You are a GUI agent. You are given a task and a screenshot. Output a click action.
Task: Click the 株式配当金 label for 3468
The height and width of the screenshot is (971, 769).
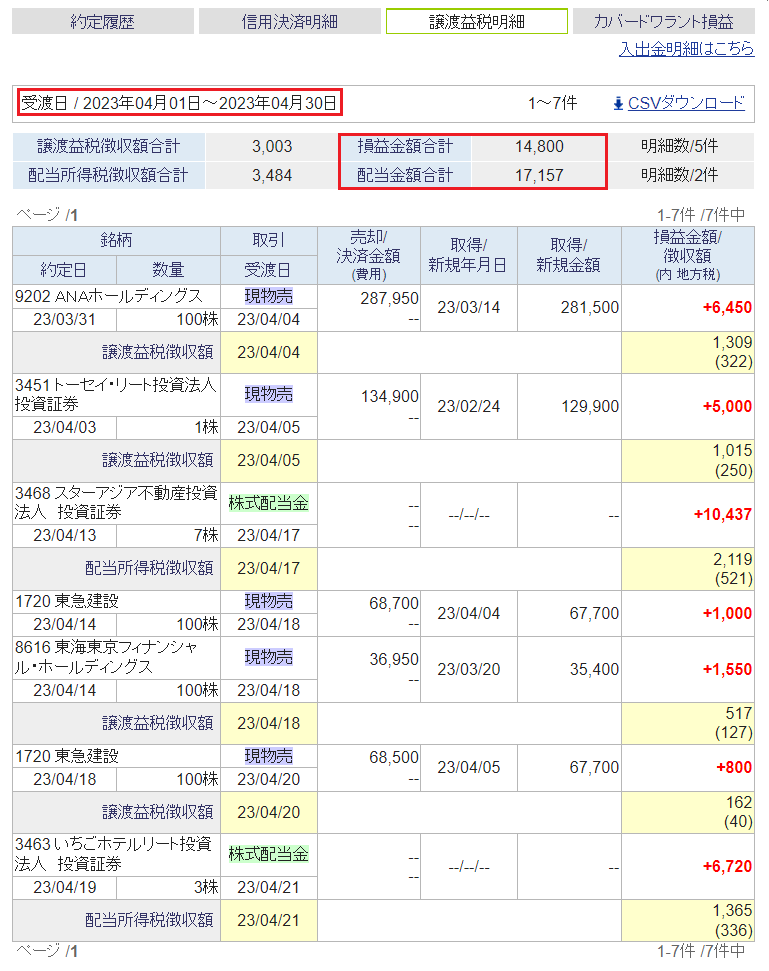pos(269,503)
